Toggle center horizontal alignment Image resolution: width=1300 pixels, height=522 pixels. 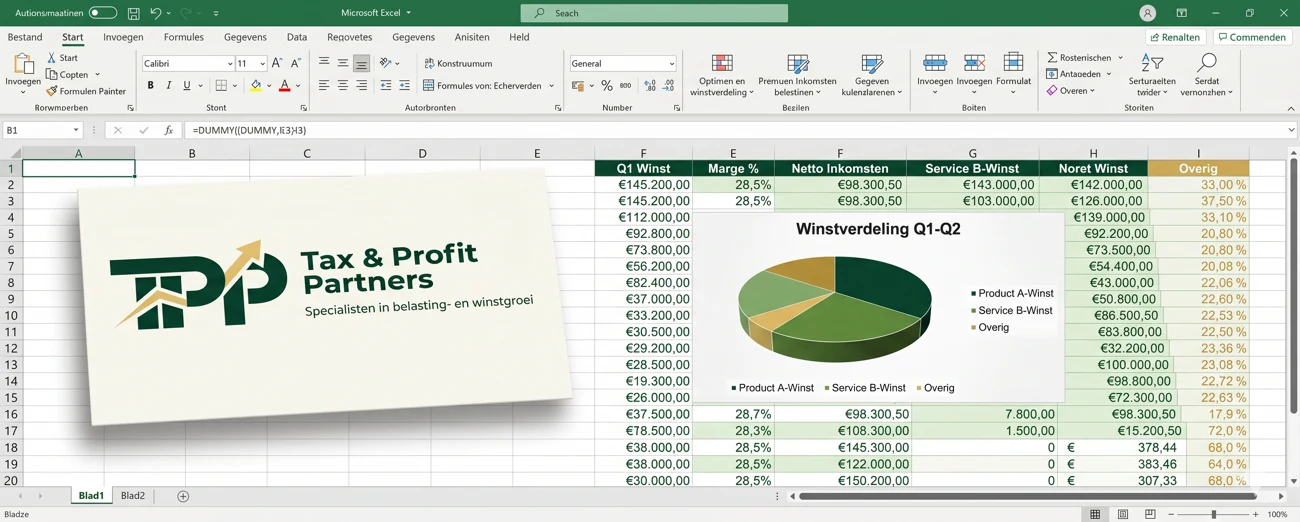pyautogui.click(x=342, y=86)
